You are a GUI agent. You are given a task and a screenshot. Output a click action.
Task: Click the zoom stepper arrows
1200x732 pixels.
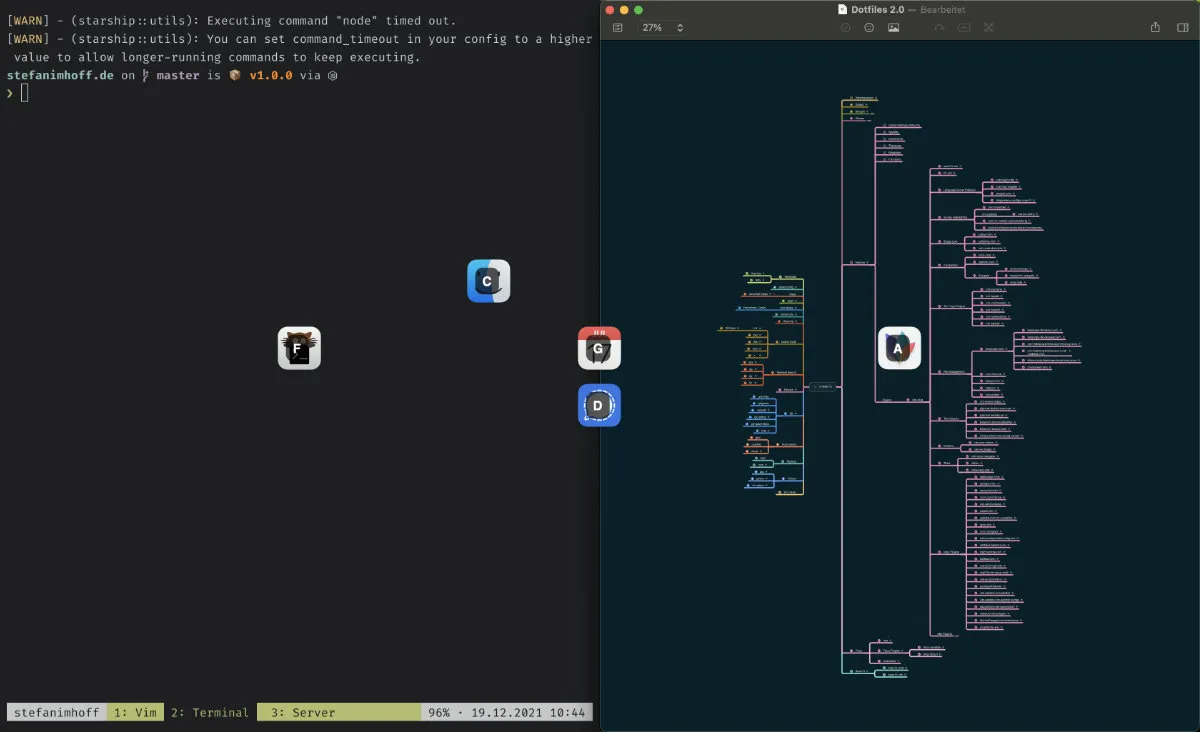(x=680, y=28)
